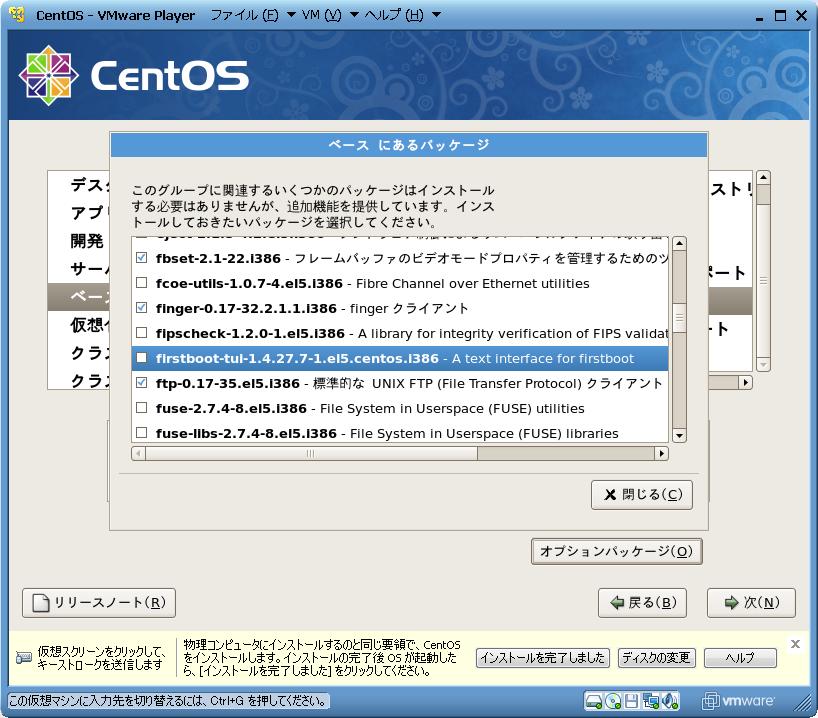Screen dimensions: 818x718
Task: Click the CD/DVD drive status icon
Action: tap(613, 700)
